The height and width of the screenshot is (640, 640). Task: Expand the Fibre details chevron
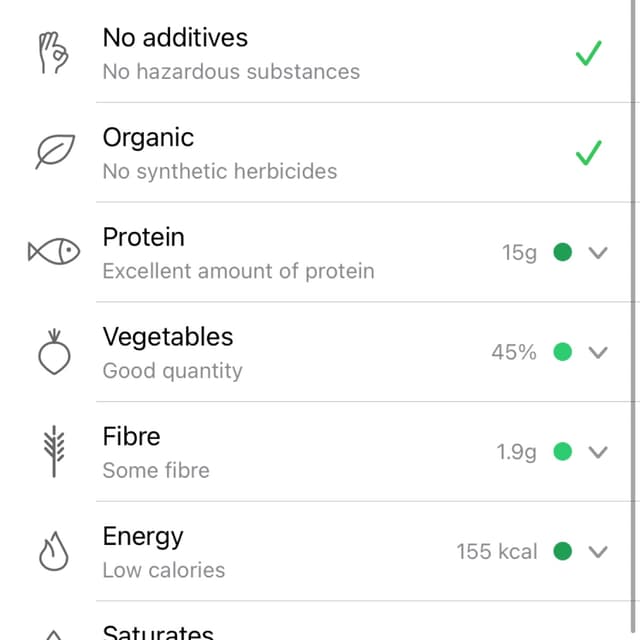pyautogui.click(x=598, y=452)
